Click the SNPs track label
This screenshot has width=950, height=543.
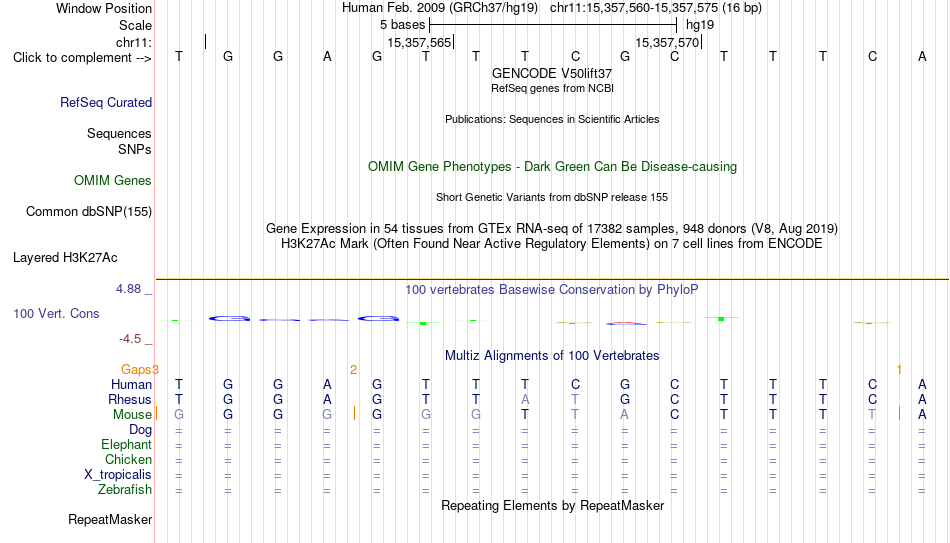click(135, 149)
